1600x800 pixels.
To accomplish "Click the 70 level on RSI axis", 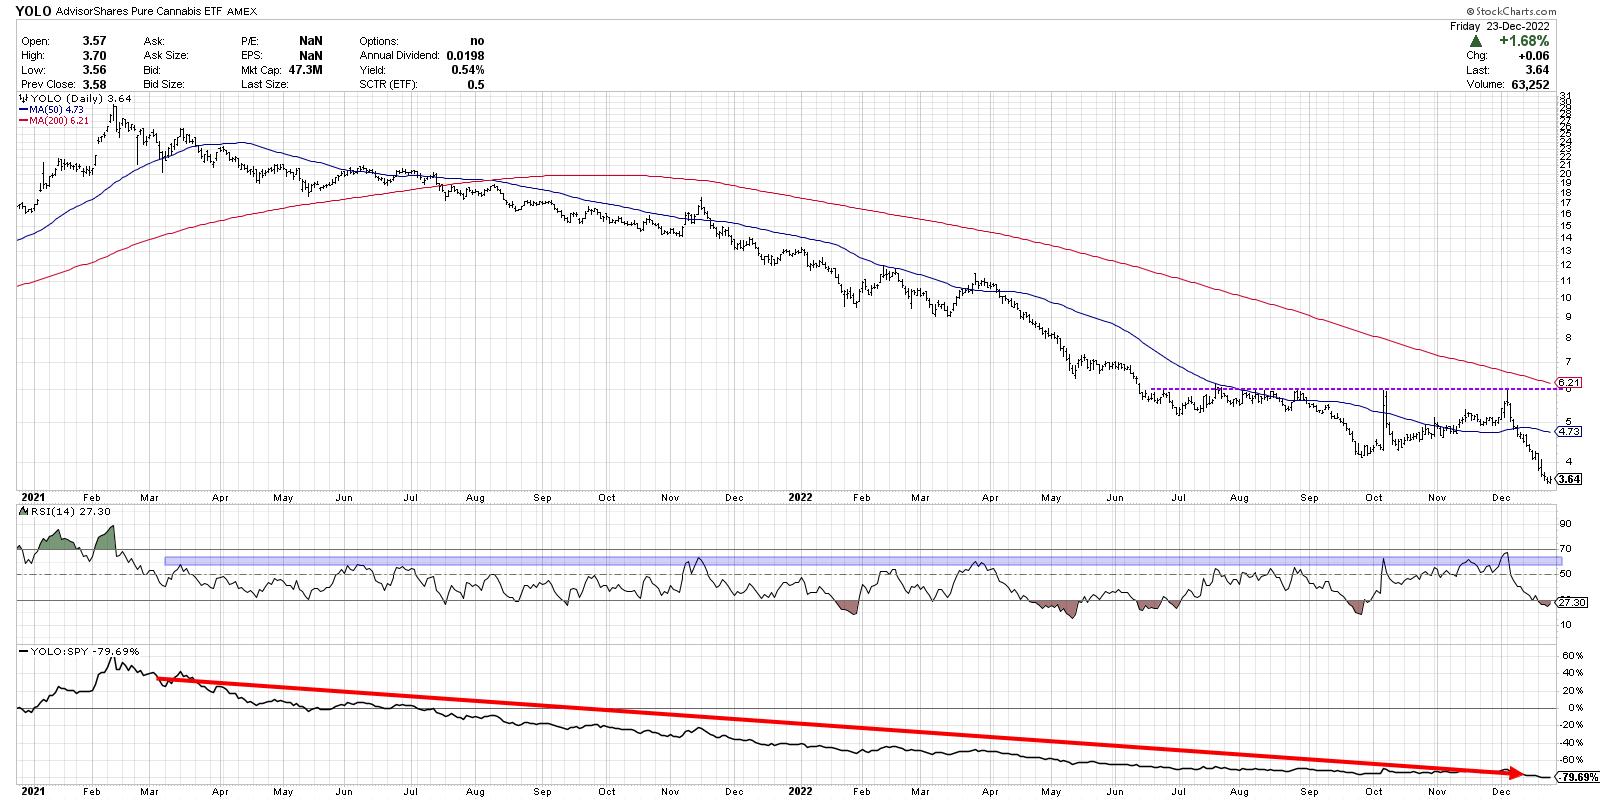I will (1564, 549).
